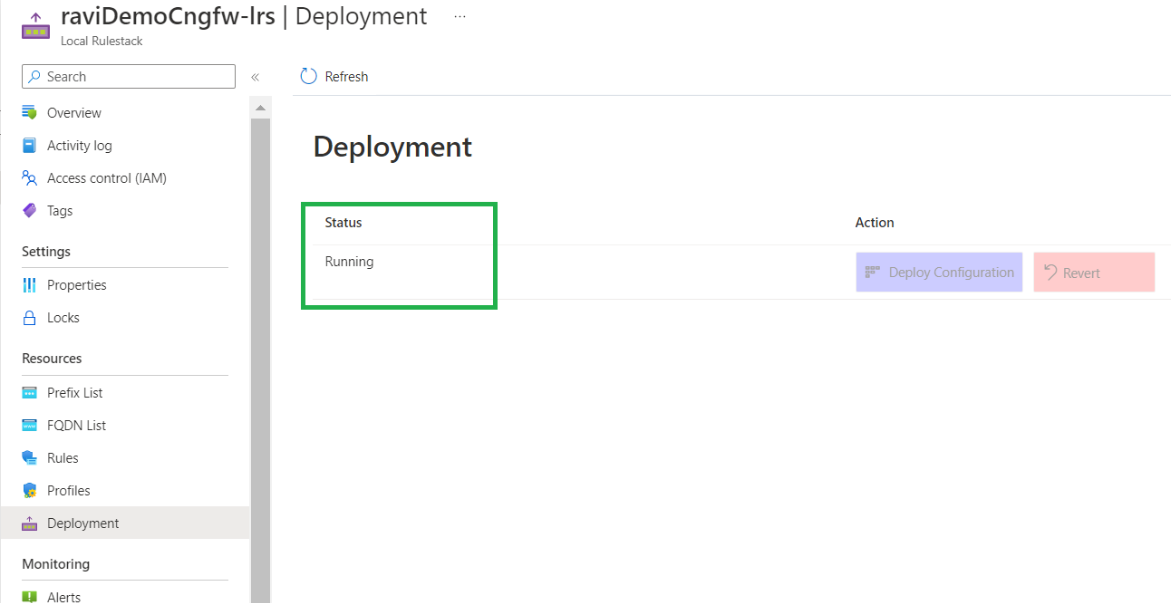
Task: Click the Activity log icon
Action: pyautogui.click(x=29, y=146)
